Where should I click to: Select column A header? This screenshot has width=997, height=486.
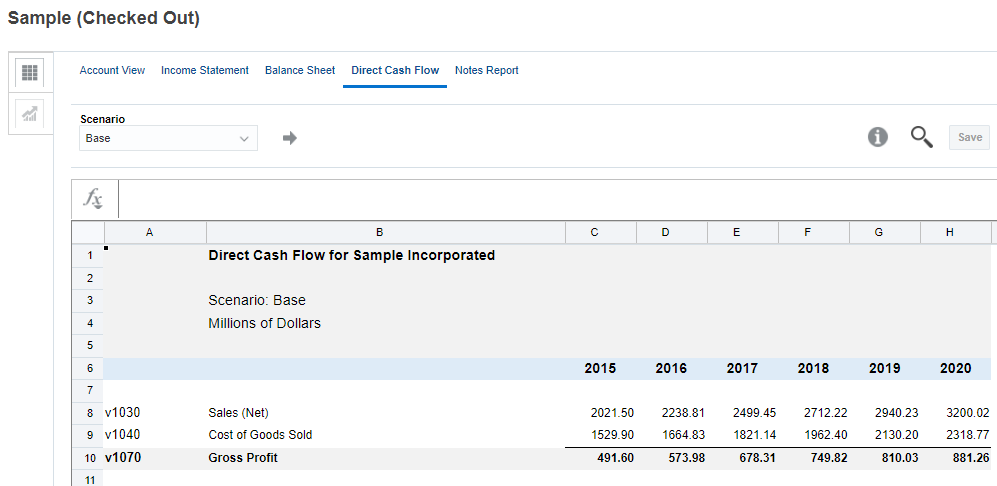click(155, 232)
